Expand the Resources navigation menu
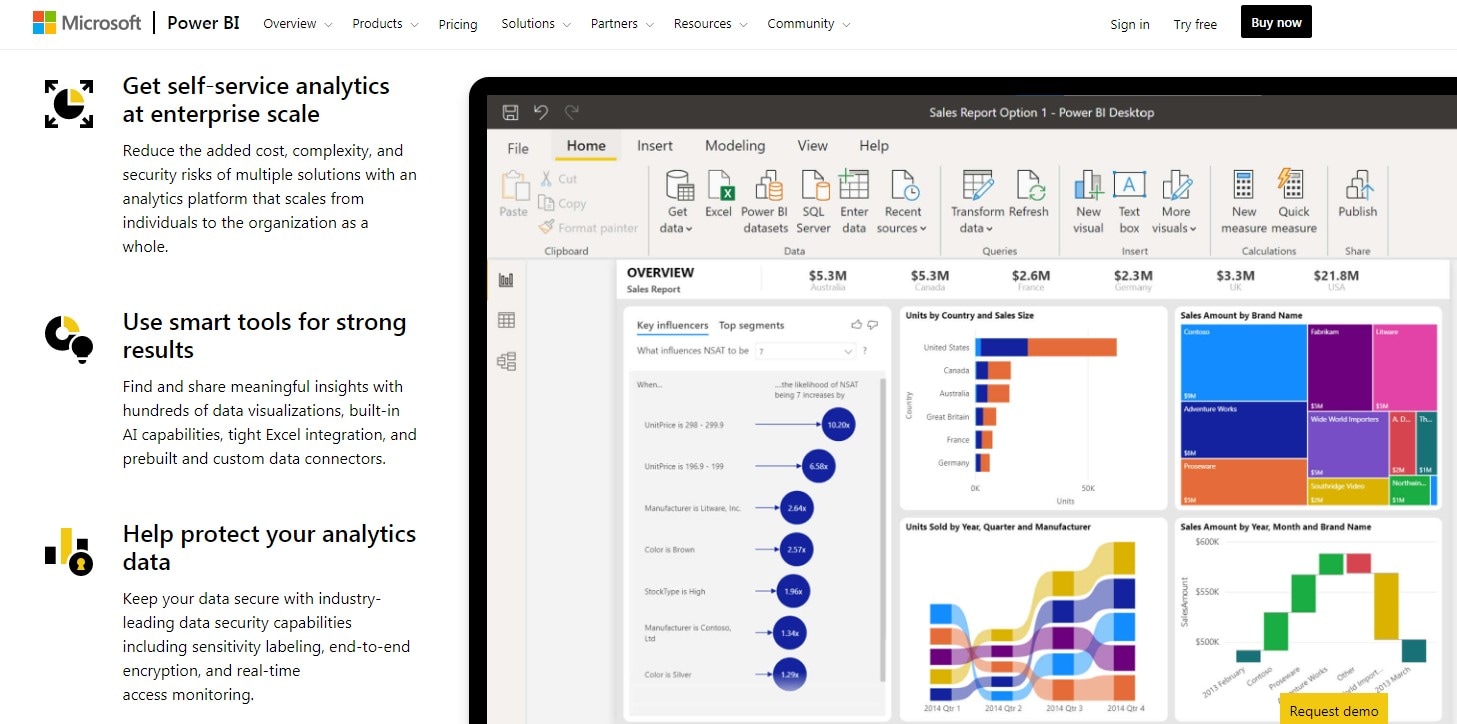 point(711,24)
